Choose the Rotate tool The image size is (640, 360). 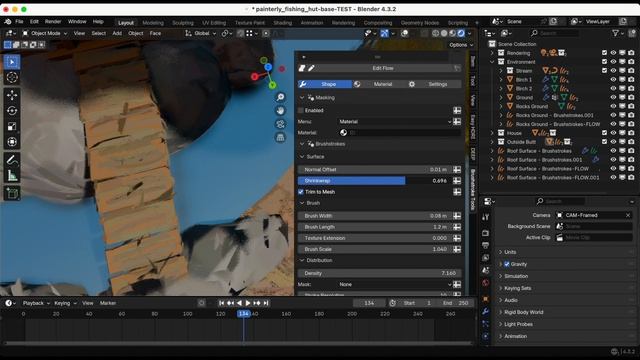coord(12,111)
